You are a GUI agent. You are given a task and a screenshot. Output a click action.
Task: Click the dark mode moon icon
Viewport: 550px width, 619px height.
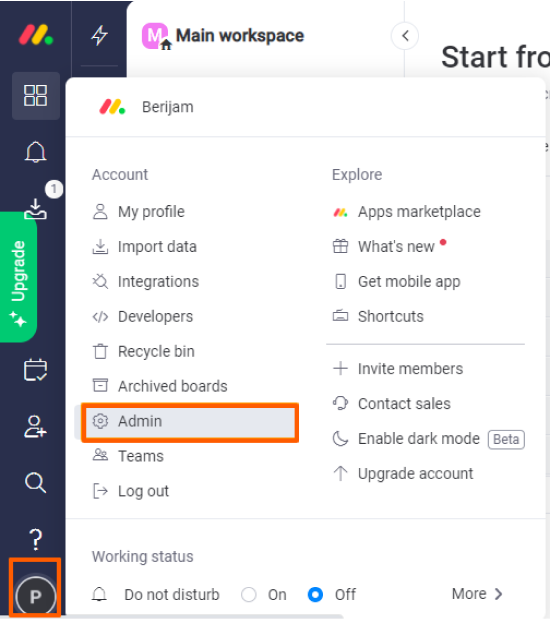pos(340,439)
